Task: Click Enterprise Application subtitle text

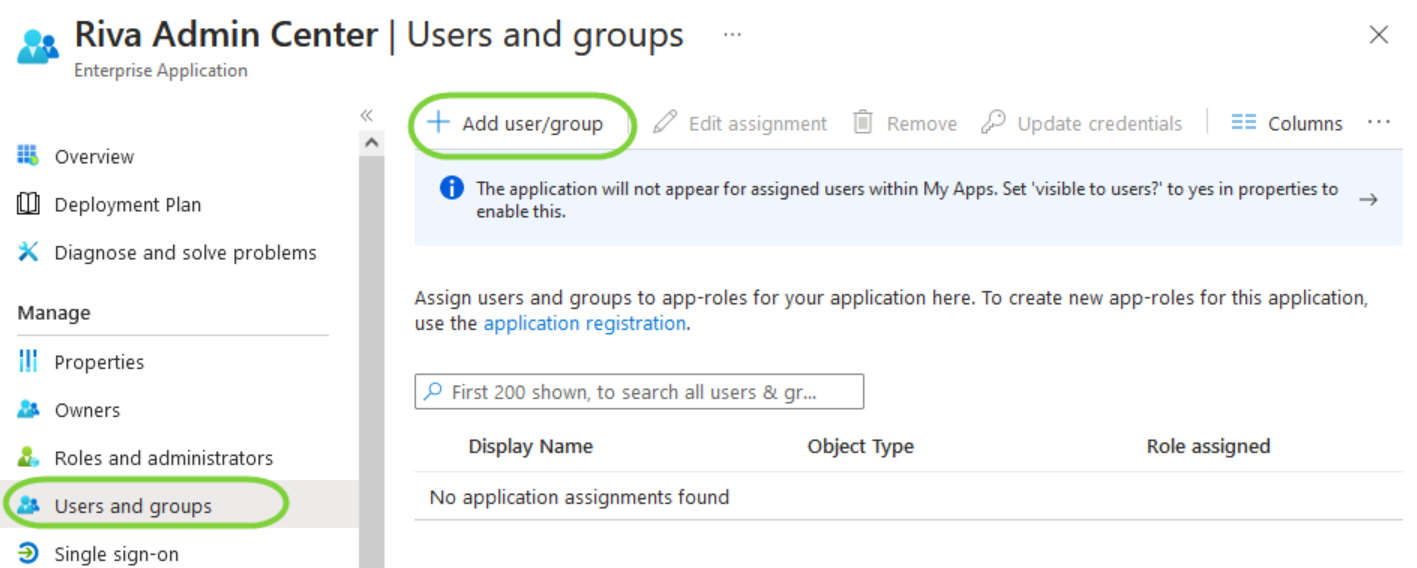Action: tap(161, 71)
